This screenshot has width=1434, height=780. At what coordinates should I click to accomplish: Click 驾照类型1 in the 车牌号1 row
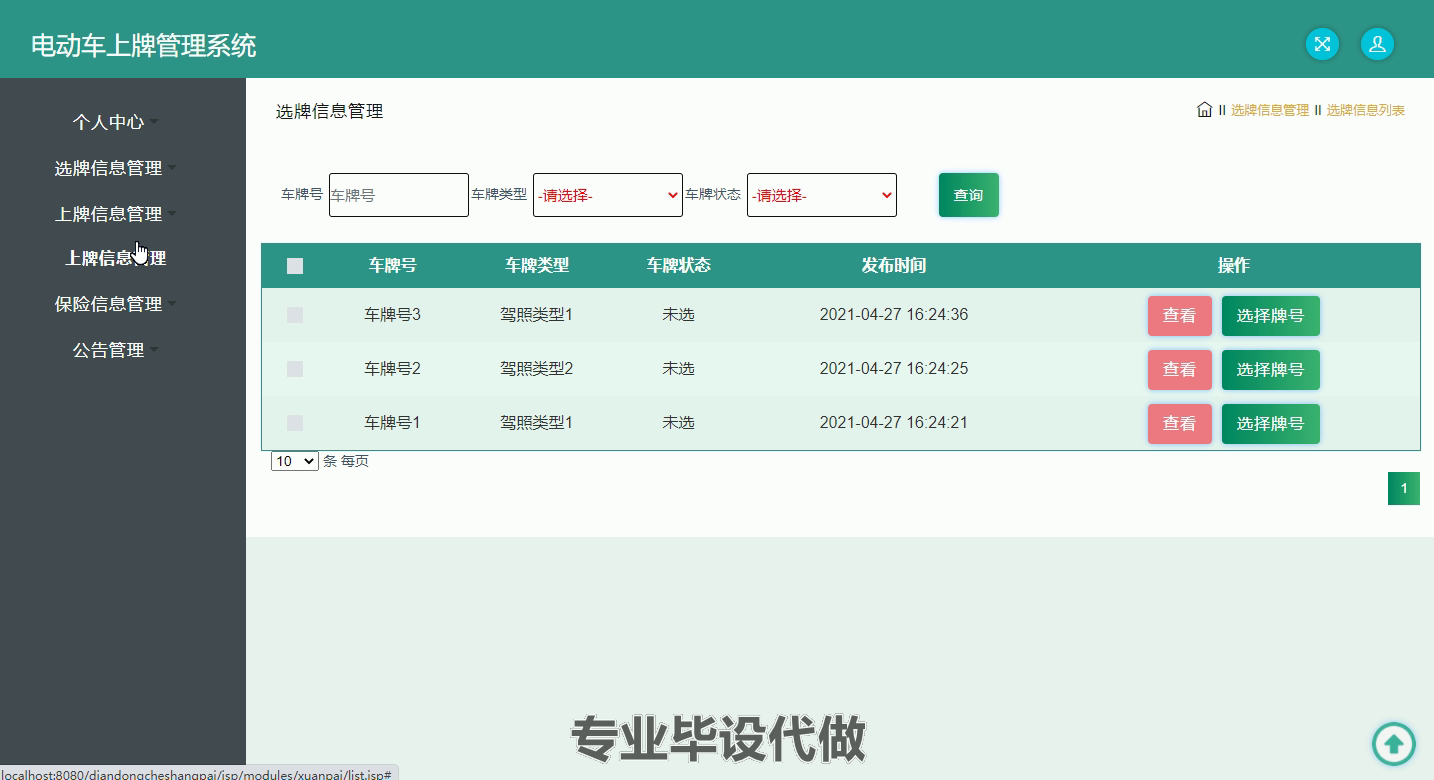pos(536,423)
